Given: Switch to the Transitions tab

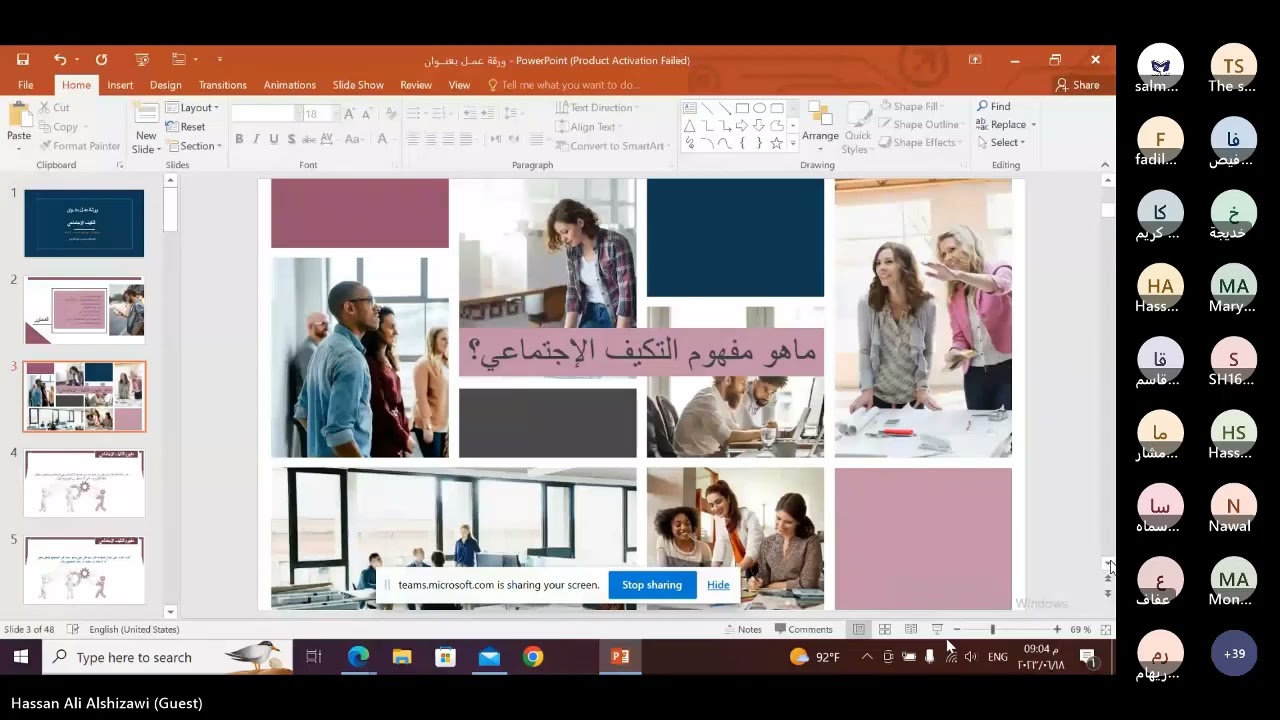Looking at the screenshot, I should click(222, 85).
